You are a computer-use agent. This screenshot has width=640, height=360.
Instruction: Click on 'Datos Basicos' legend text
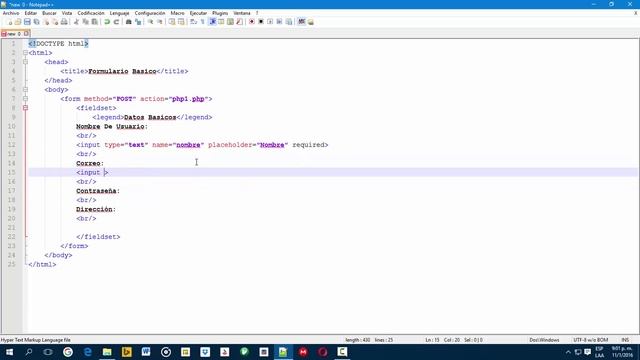150,117
